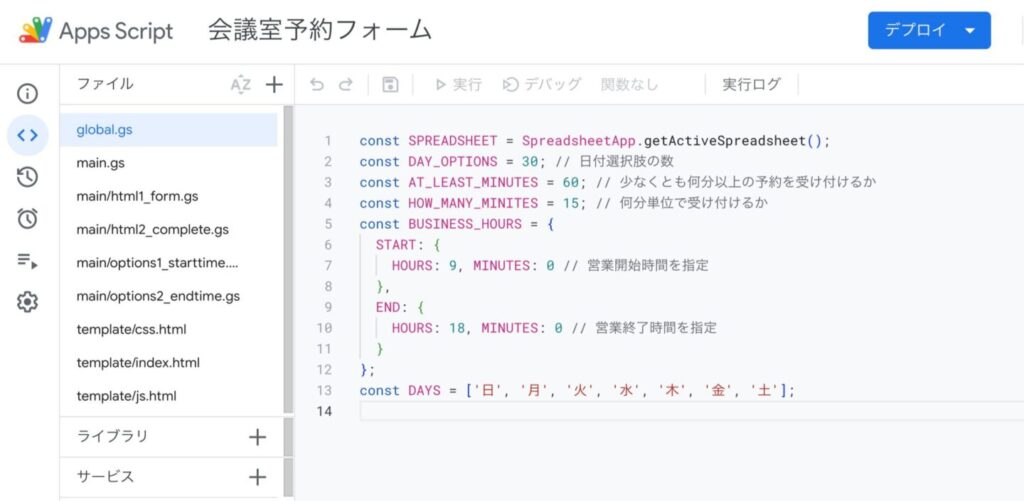Click the デバッグ debug button
This screenshot has width=1024, height=501.
[x=542, y=84]
